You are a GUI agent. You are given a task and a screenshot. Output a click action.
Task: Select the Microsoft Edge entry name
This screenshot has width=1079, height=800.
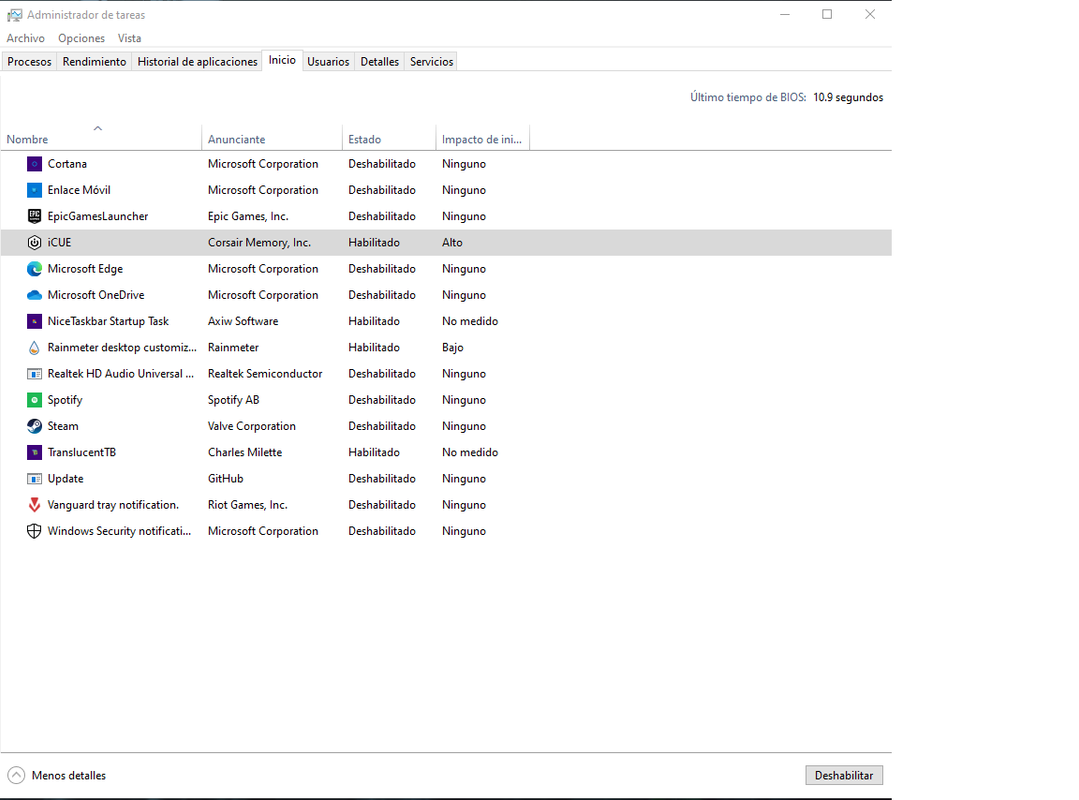85,269
